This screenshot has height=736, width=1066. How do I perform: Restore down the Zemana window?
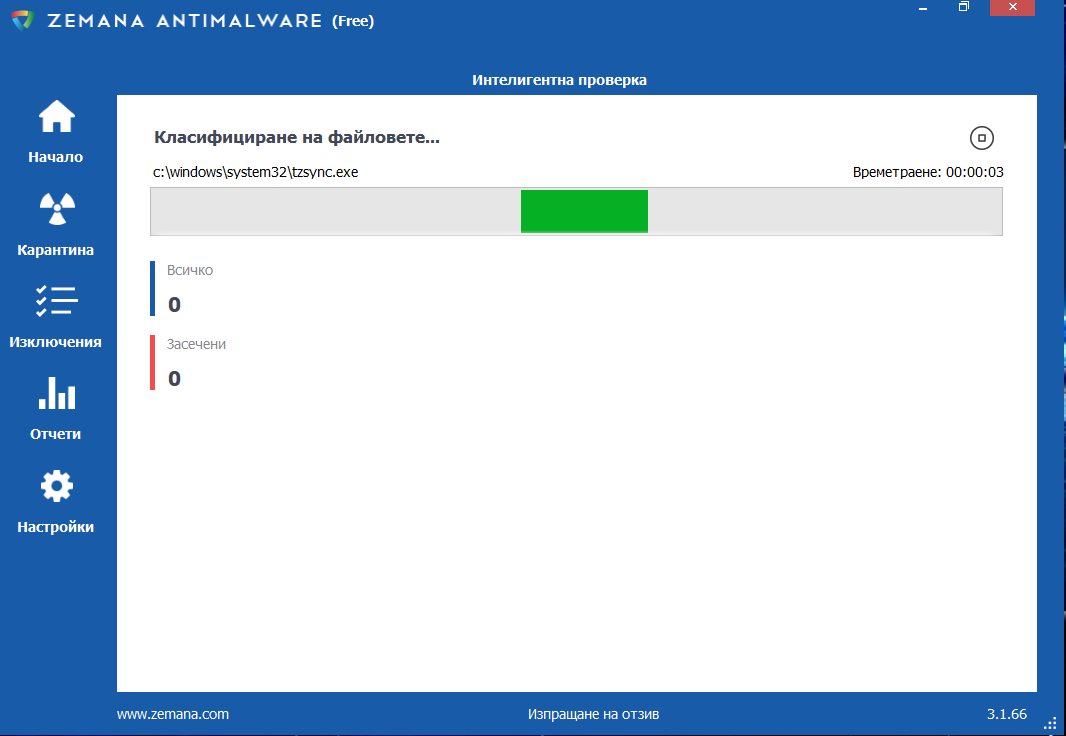[x=963, y=7]
